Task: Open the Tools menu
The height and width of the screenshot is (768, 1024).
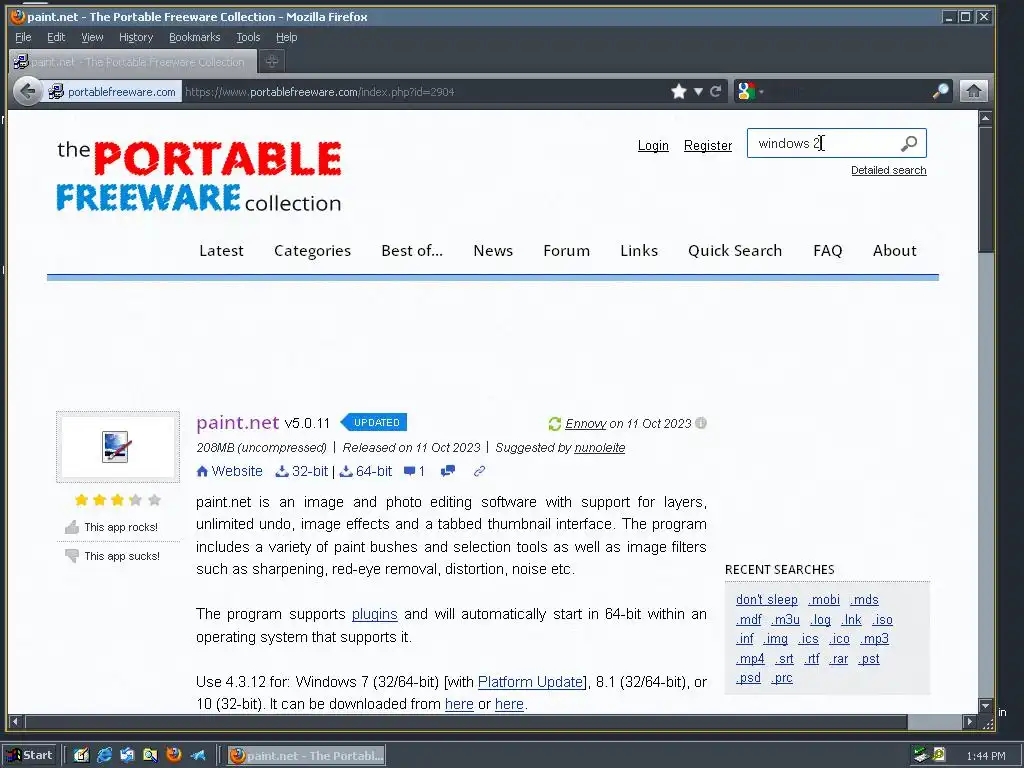Action: click(x=248, y=37)
